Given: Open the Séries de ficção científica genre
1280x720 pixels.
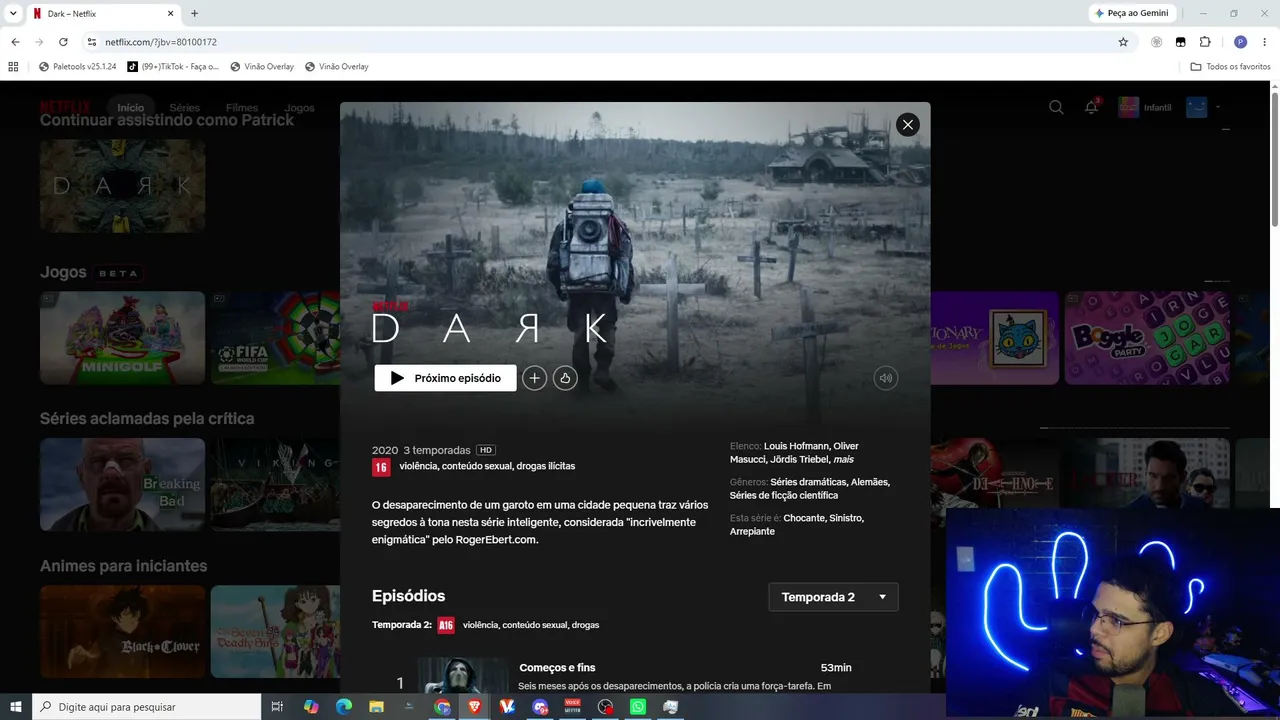Looking at the screenshot, I should [784, 495].
